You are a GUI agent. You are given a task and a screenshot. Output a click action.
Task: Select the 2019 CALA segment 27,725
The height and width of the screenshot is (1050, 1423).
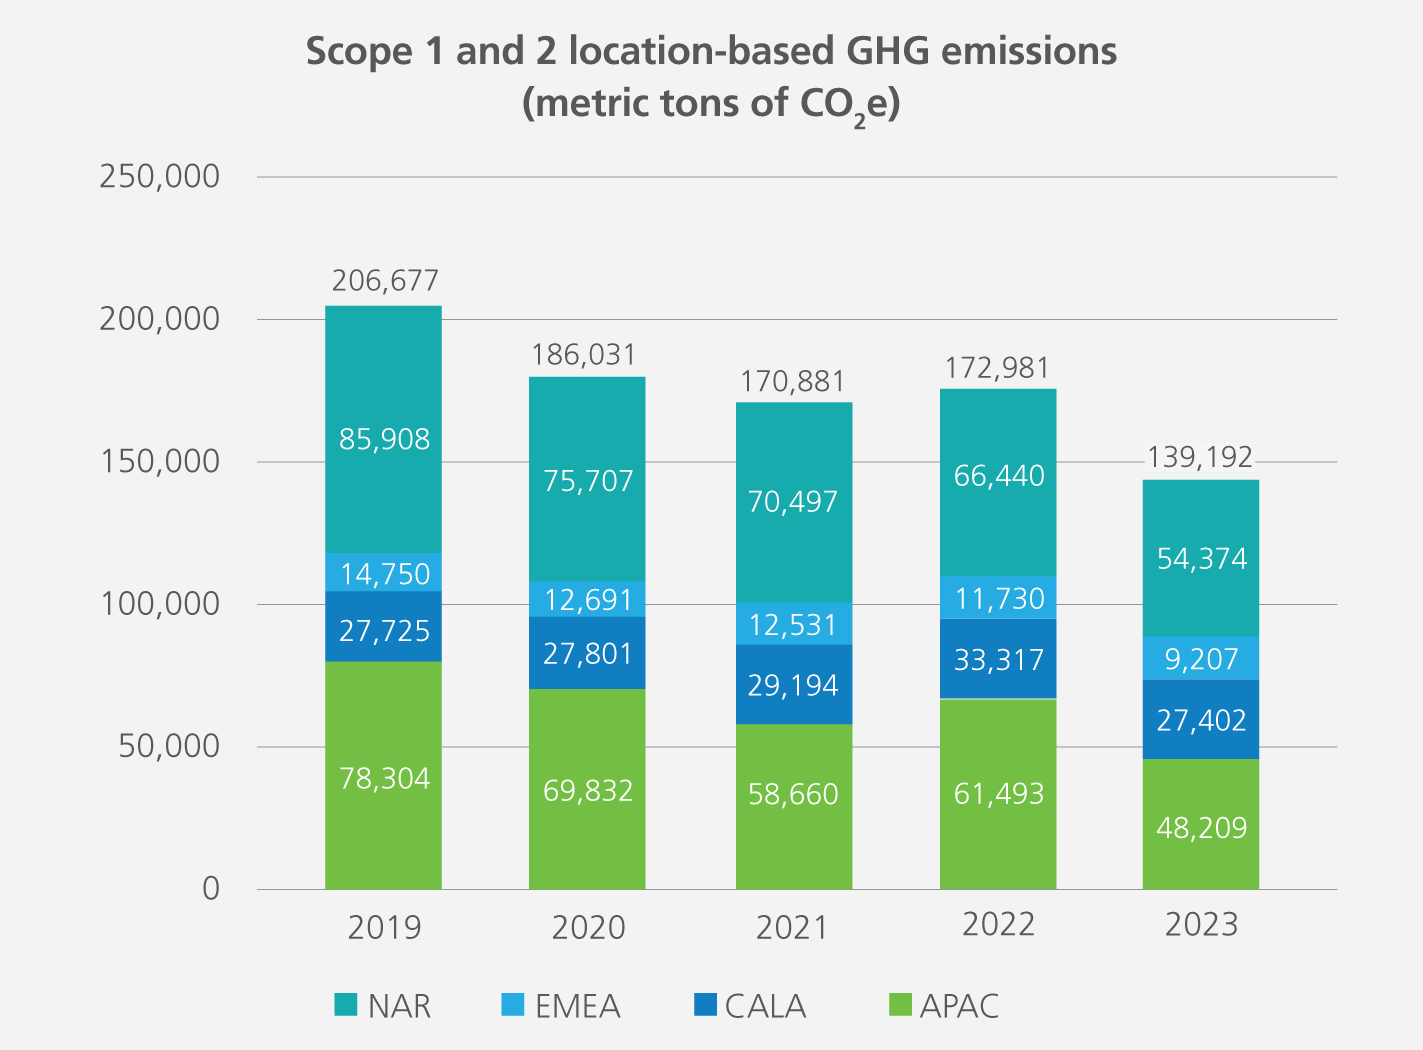pos(383,626)
